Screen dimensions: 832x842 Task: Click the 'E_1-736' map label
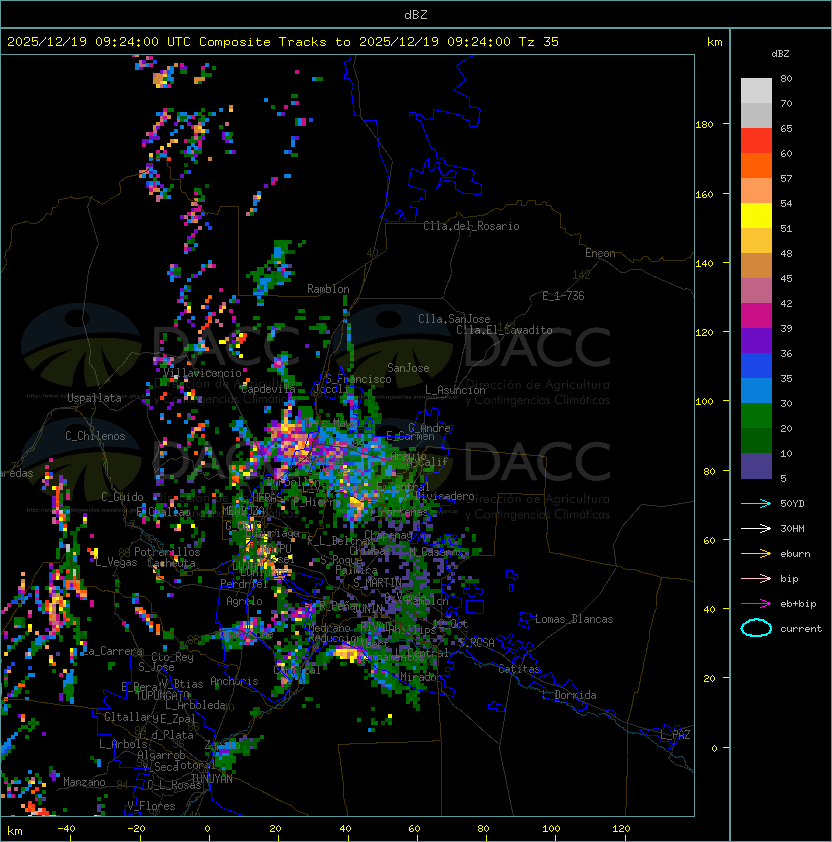[563, 296]
